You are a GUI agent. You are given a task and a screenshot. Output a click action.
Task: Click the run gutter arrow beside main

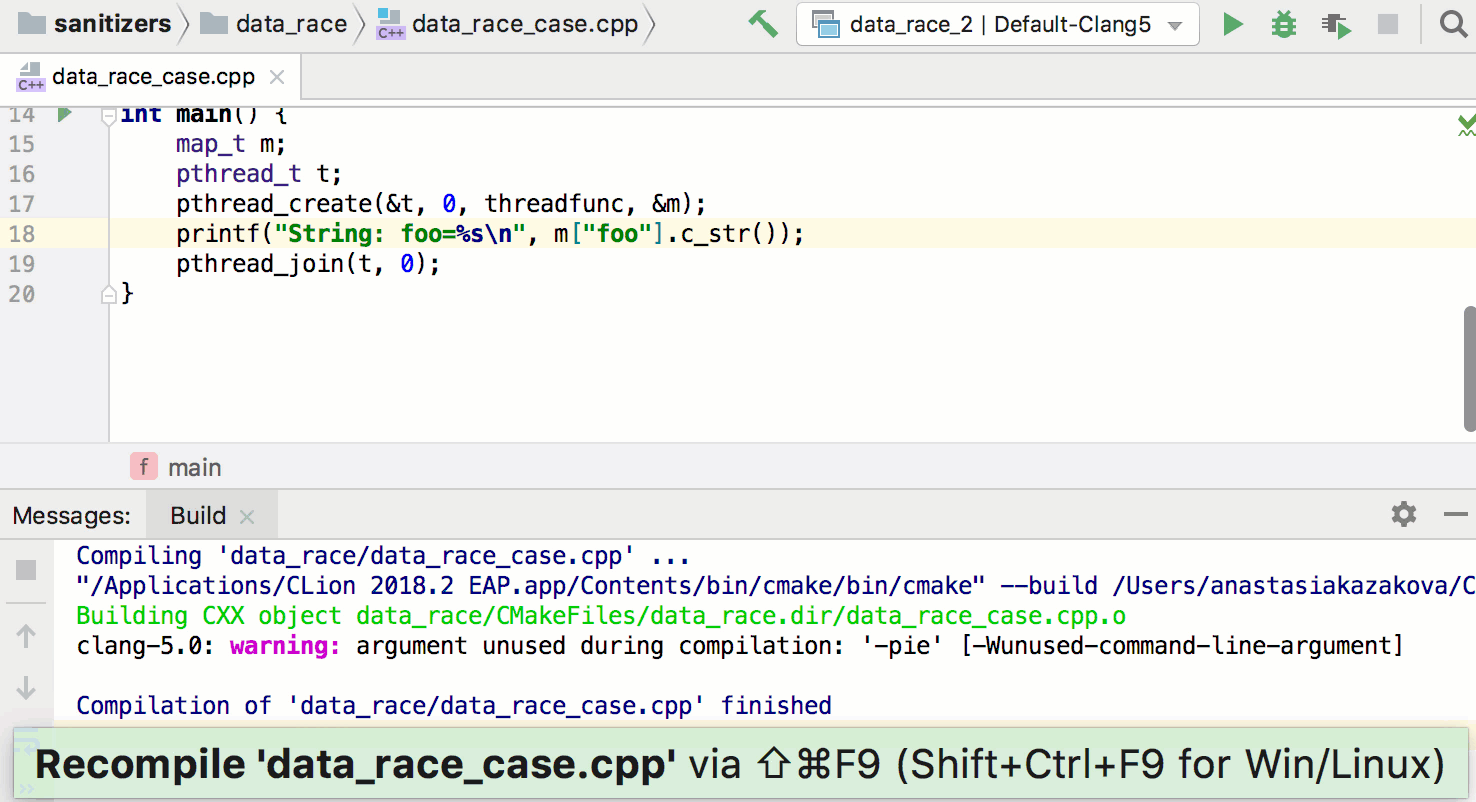pyautogui.click(x=65, y=114)
